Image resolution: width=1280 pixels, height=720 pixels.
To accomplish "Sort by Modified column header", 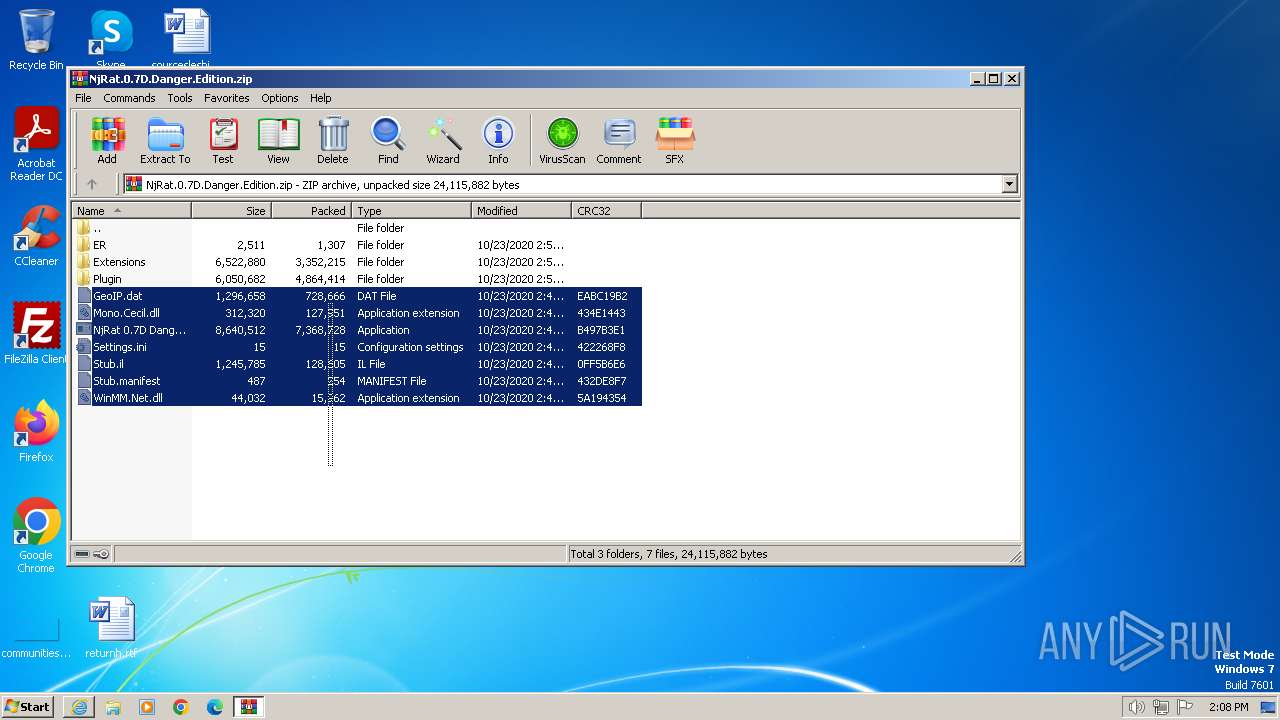I will [x=521, y=211].
